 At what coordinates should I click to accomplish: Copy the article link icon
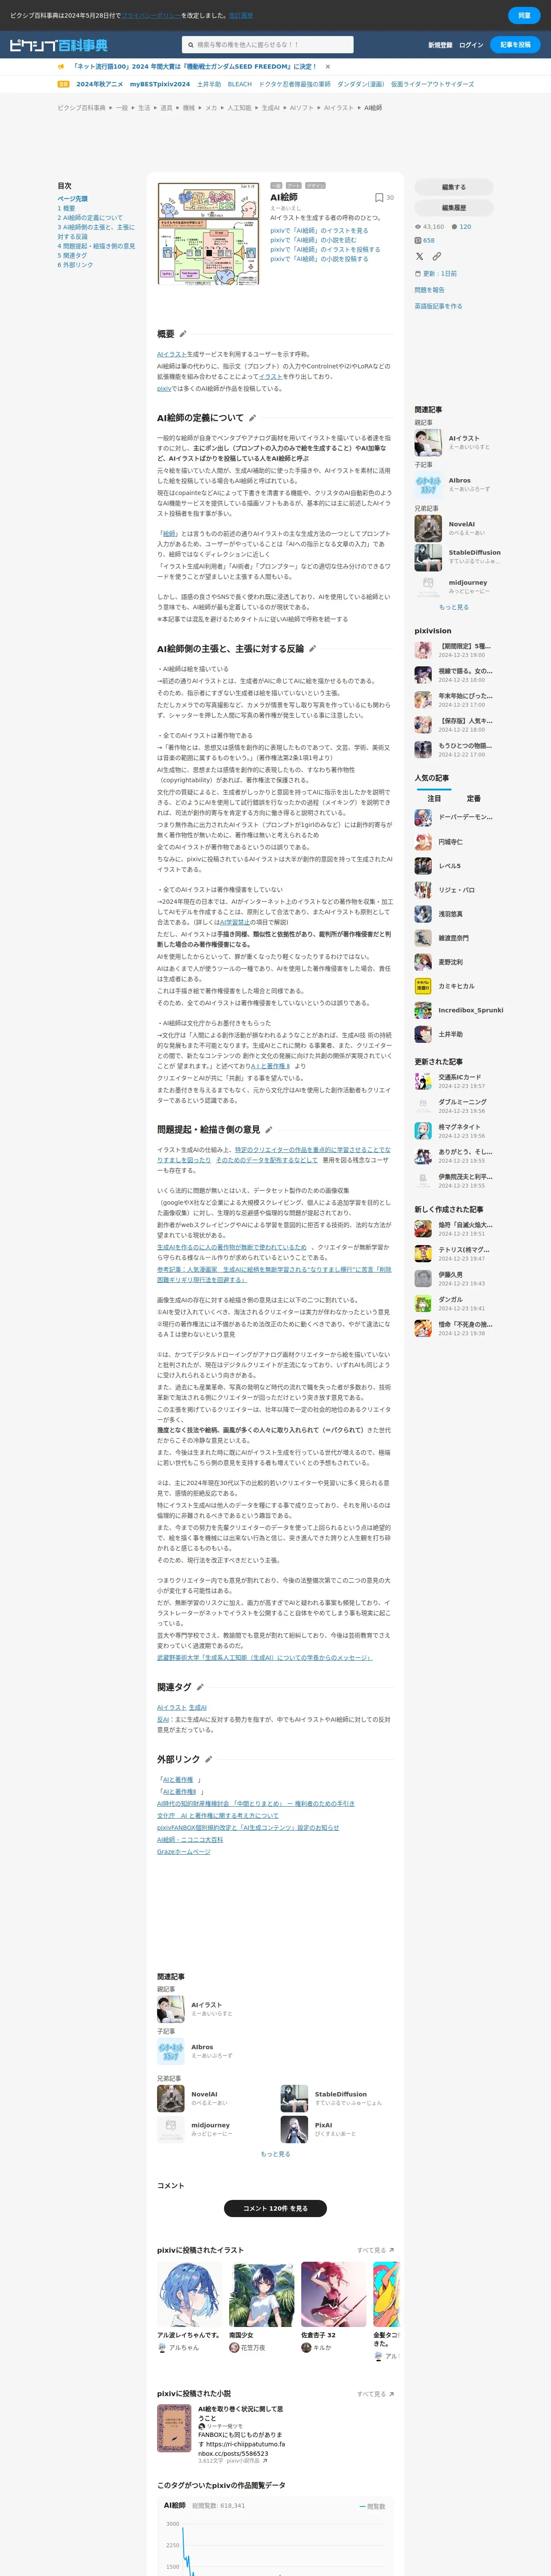tap(436, 257)
